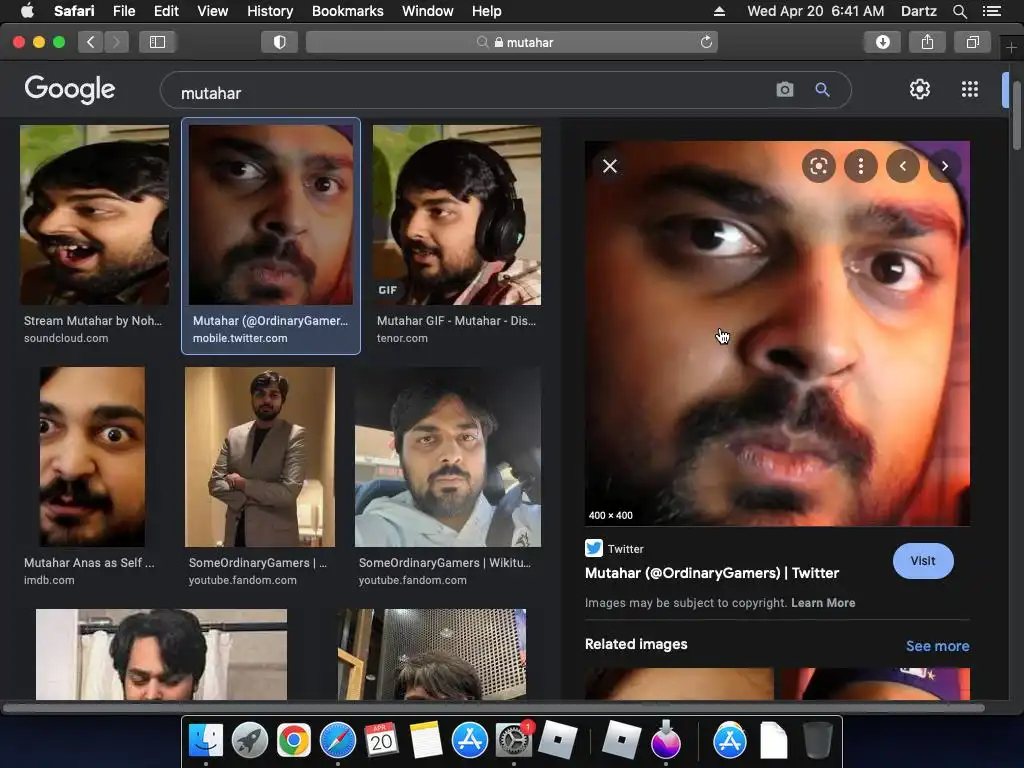
Task: Show the previous image in preview
Action: [x=903, y=166]
